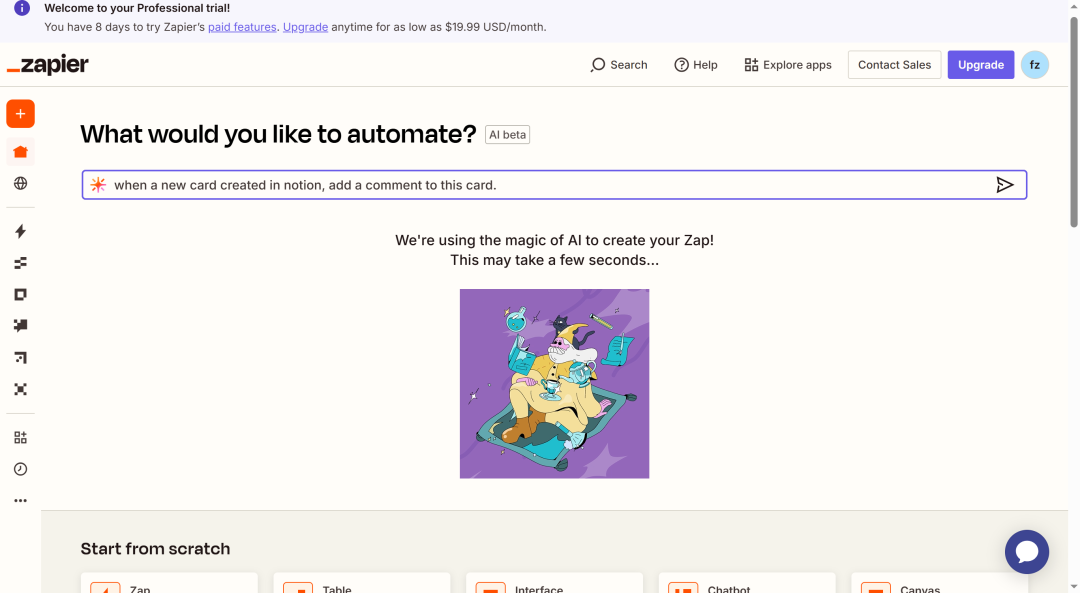Viewport: 1080px width, 593px height.
Task: Follow the paid features link
Action: point(242,27)
